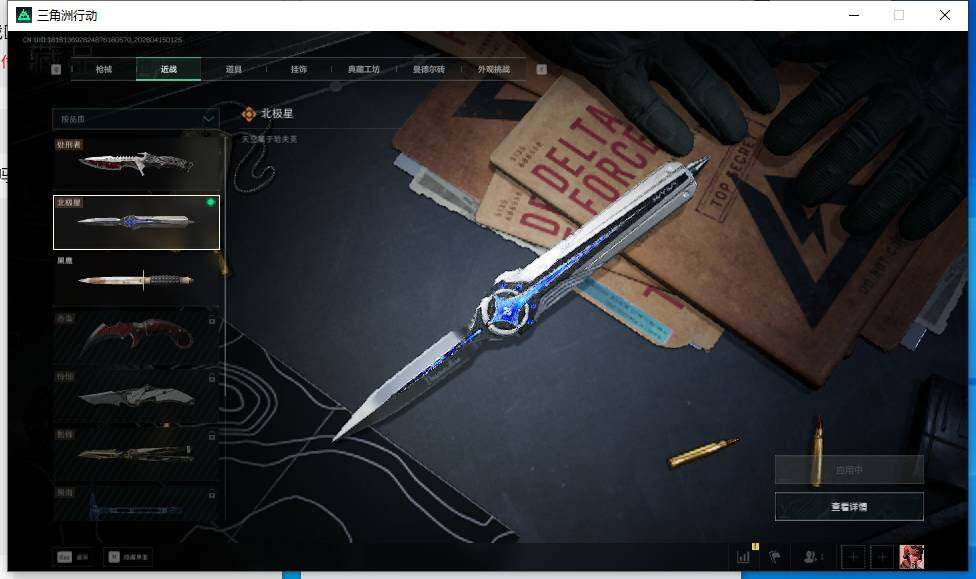
Task: Click the flag icon in the bottom bar
Action: (775, 557)
